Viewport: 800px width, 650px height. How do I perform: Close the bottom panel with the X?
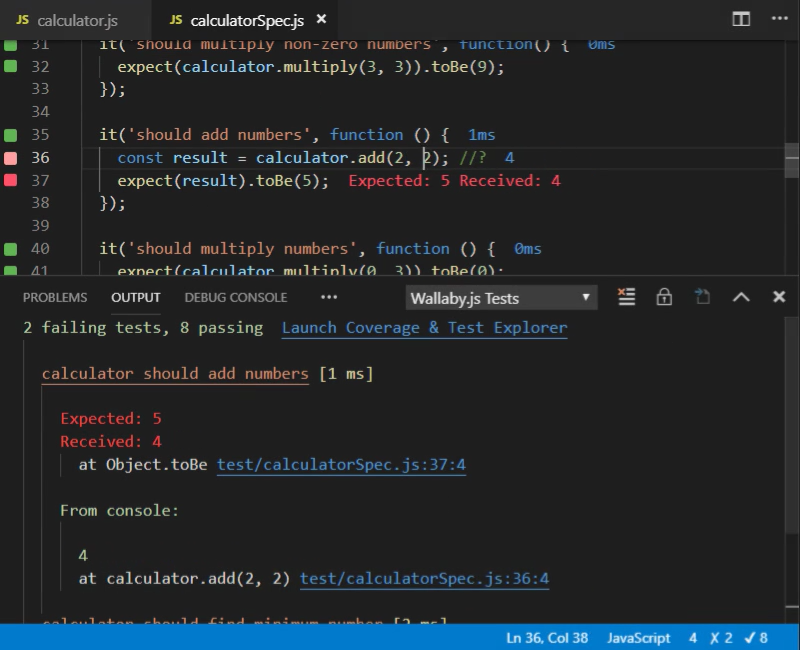779,297
